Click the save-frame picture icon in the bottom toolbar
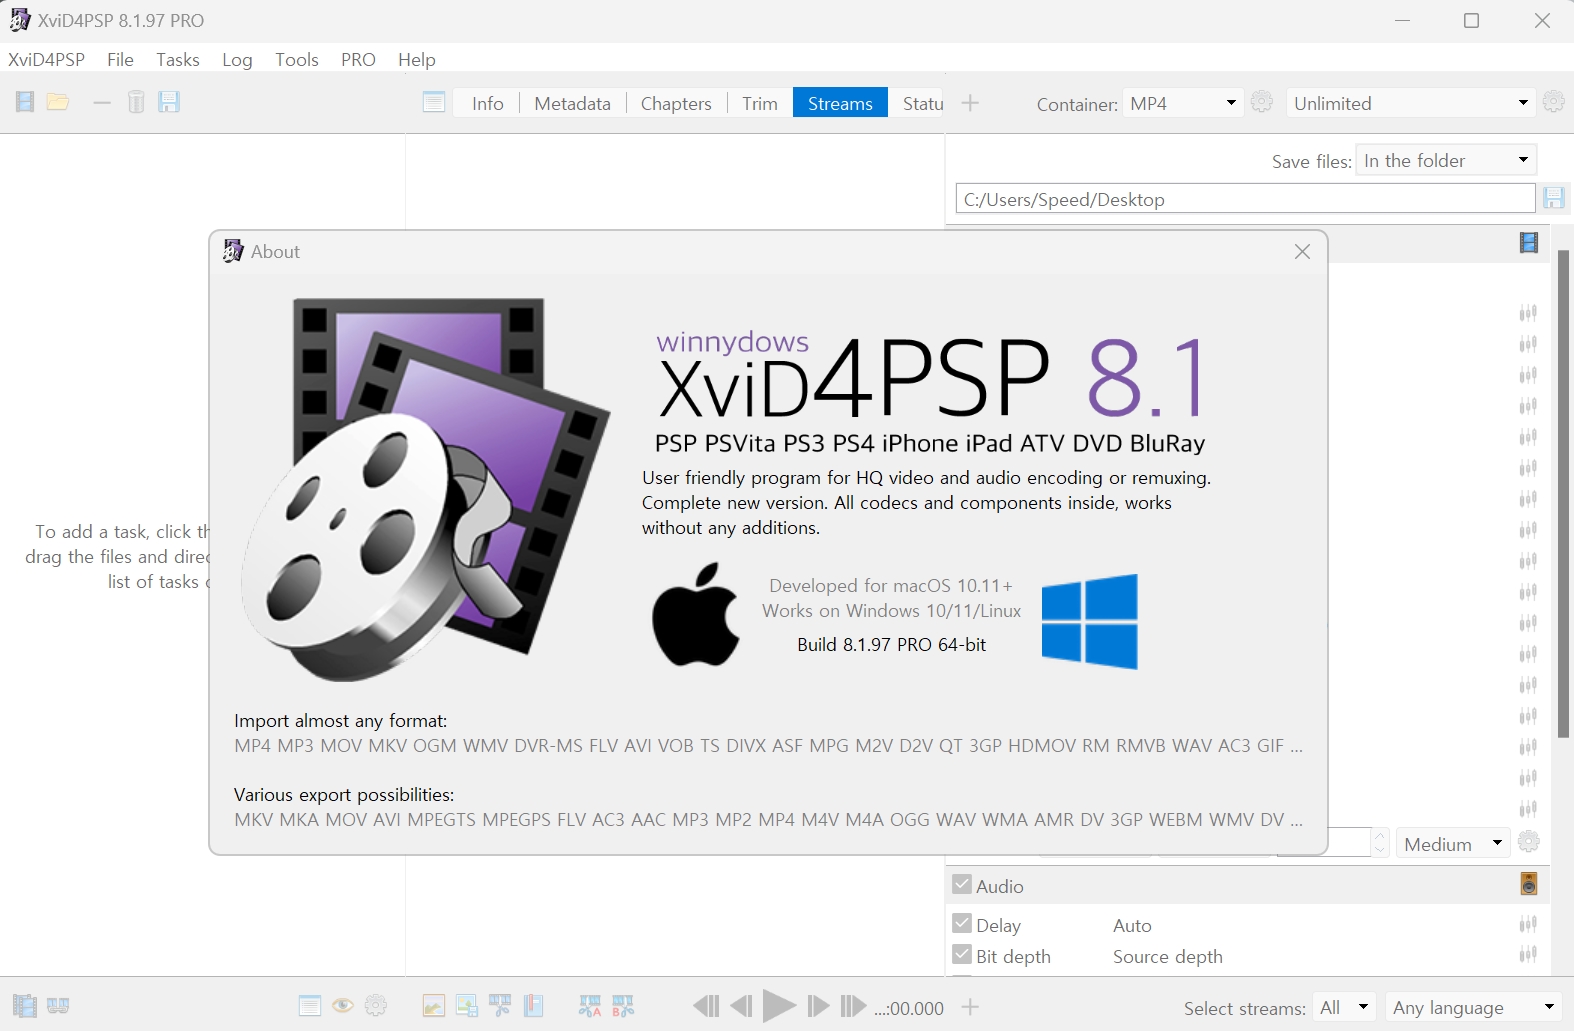The image size is (1574, 1031). coord(467,1006)
